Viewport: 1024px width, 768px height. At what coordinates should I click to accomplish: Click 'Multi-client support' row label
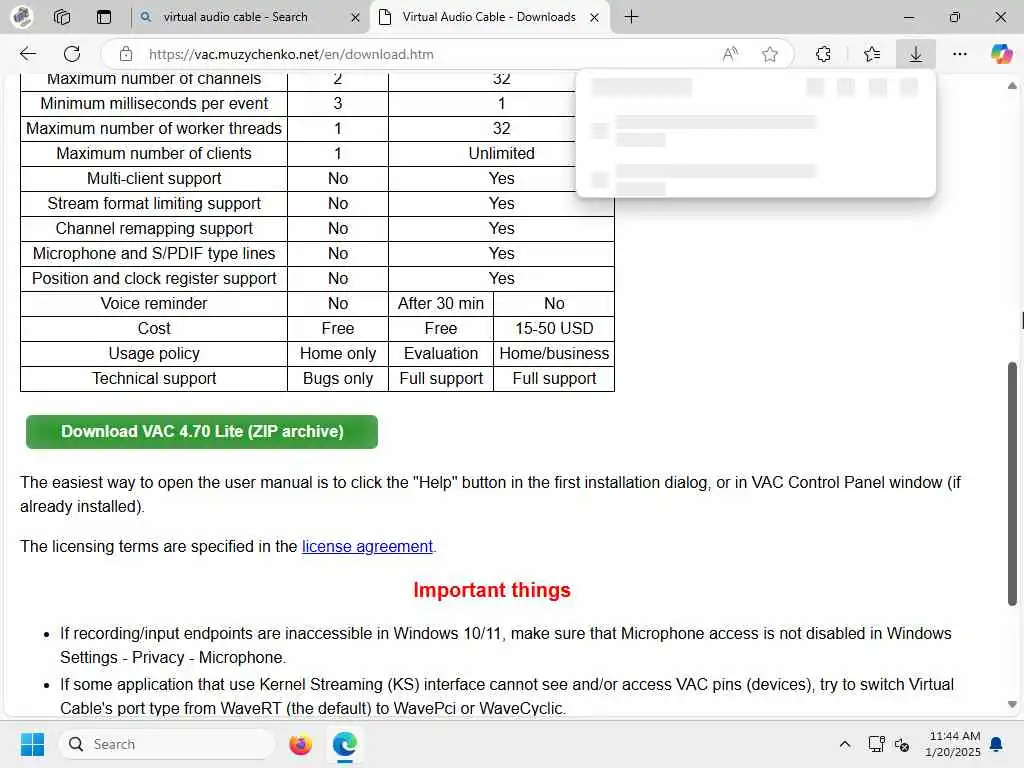point(153,178)
